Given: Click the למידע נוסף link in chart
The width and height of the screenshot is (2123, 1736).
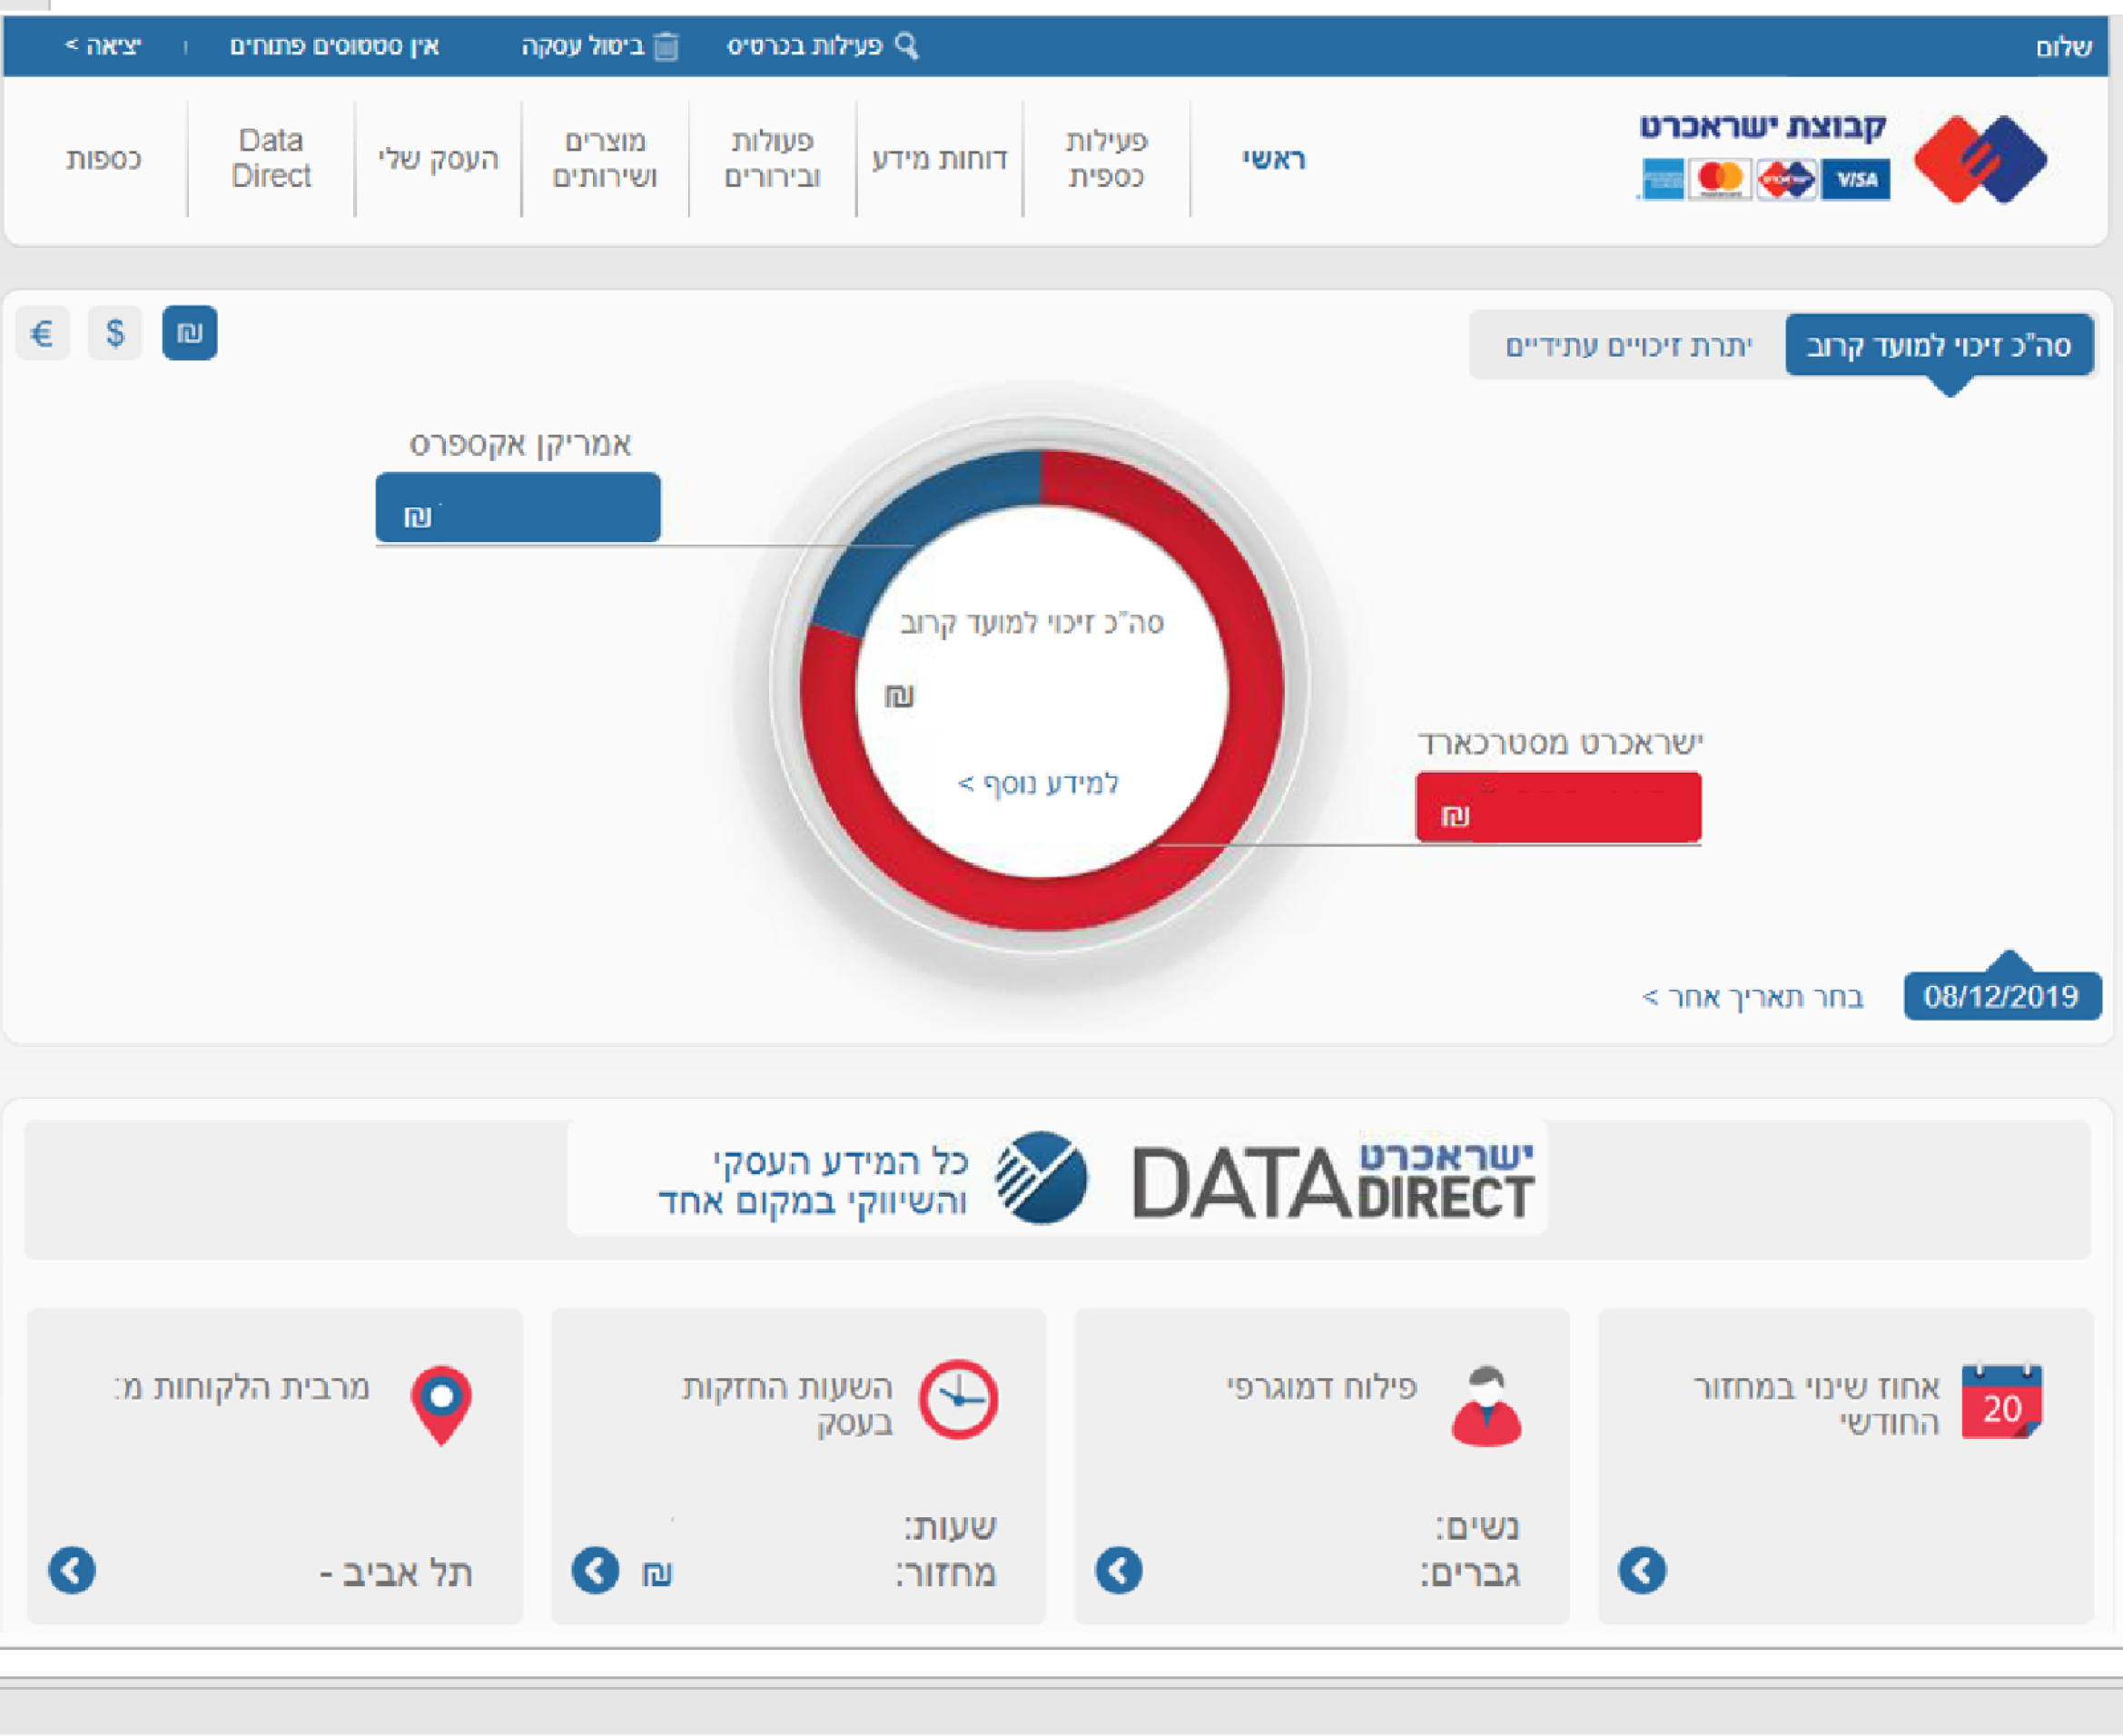Looking at the screenshot, I should point(1038,783).
